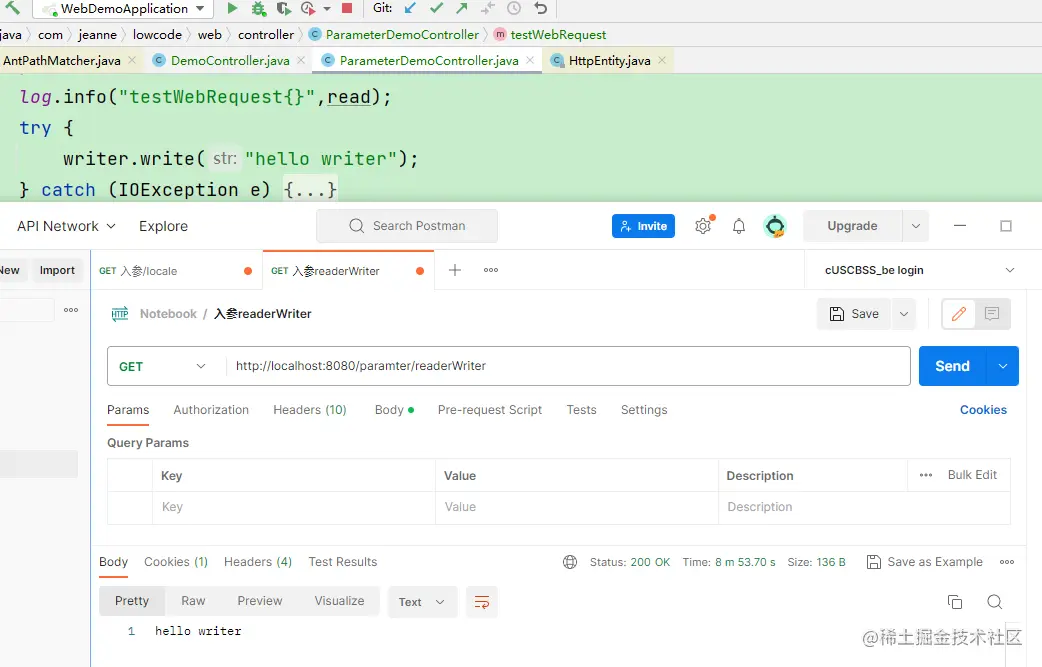Close the DemoController.java tab
Screen dimensions: 1042x667
coord(301,60)
